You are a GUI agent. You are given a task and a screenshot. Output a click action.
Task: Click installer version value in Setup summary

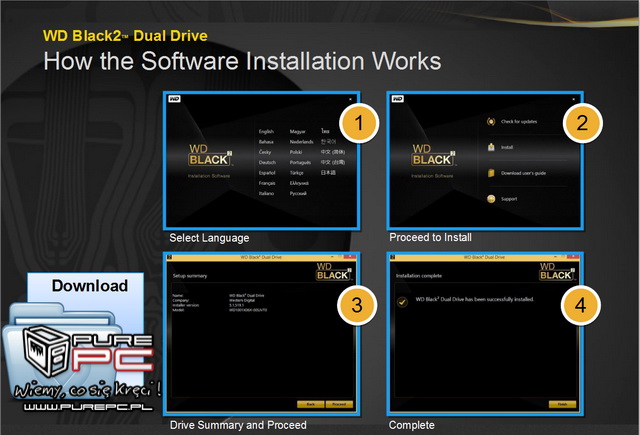point(236,305)
